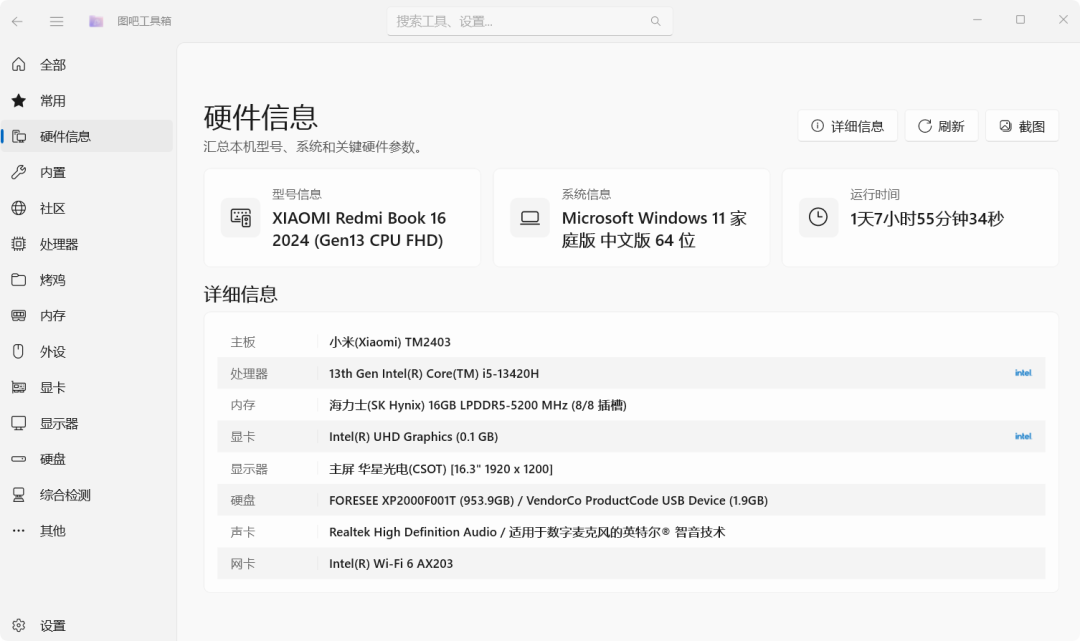The width and height of the screenshot is (1080, 641).
Task: Click the 显示器 monitor icon
Action: (x=19, y=423)
